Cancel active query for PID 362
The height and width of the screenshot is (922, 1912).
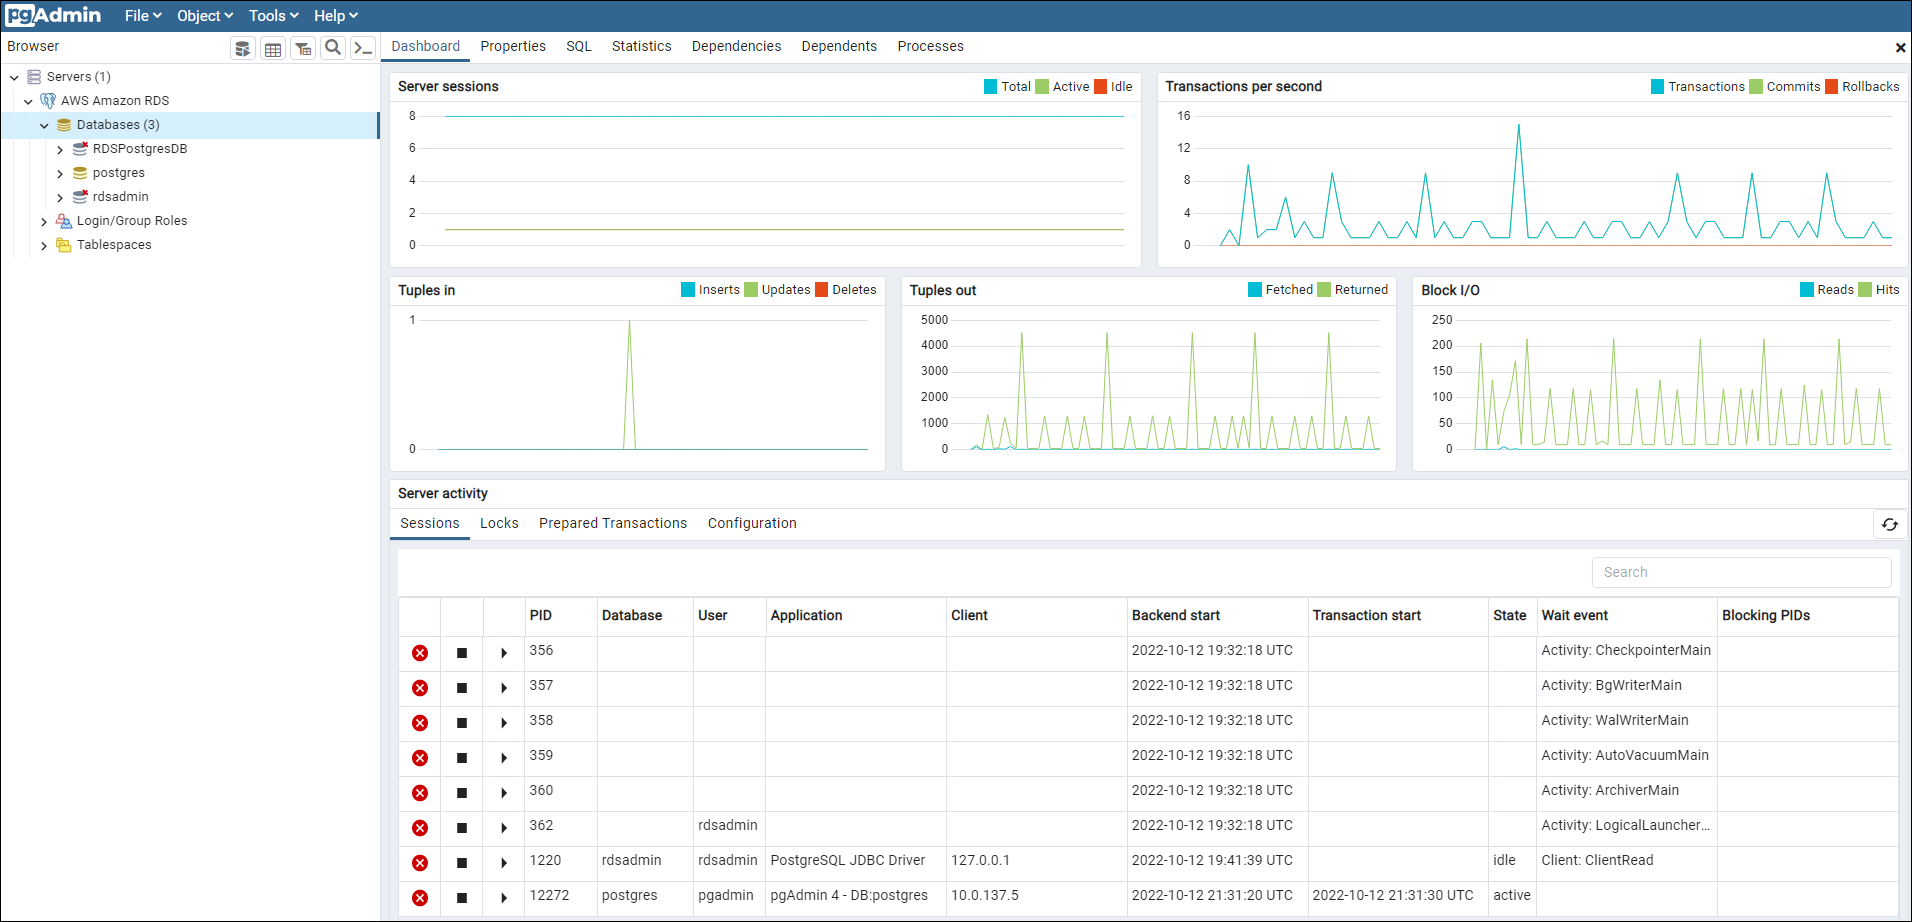(x=462, y=828)
